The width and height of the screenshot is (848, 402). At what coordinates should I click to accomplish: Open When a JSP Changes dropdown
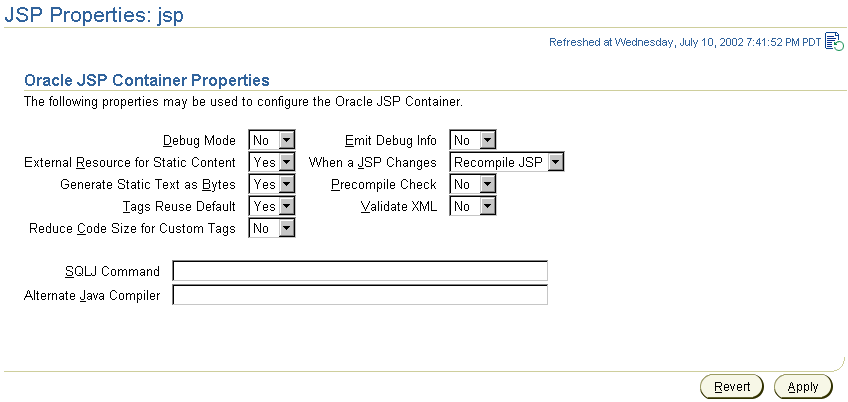click(507, 162)
